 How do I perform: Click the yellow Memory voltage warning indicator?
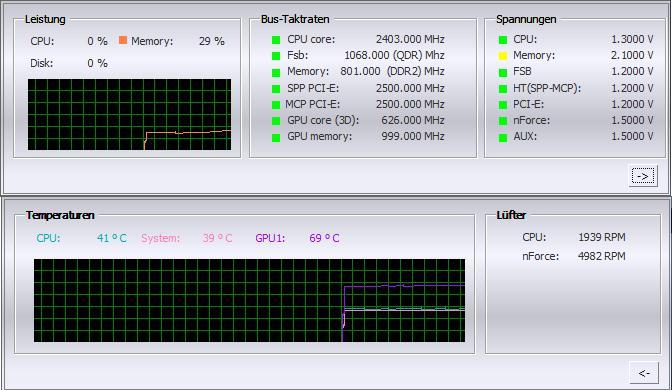pos(503,56)
